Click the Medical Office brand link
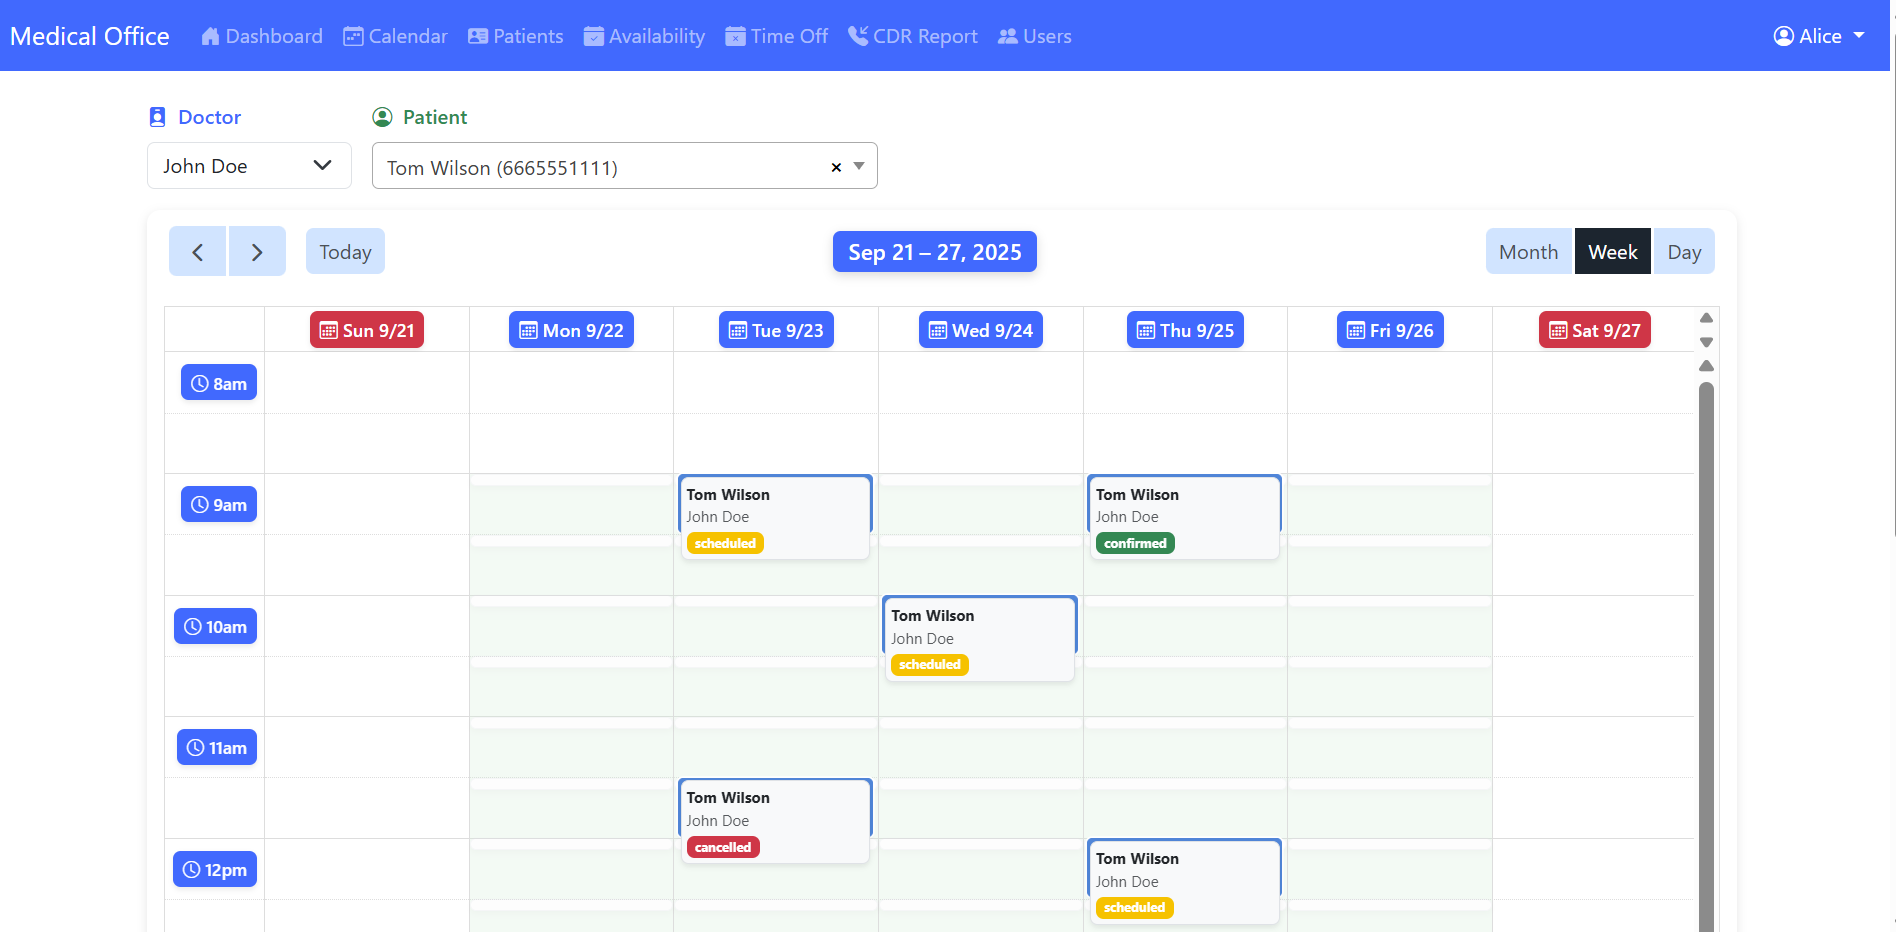Image resolution: width=1896 pixels, height=932 pixels. [90, 37]
